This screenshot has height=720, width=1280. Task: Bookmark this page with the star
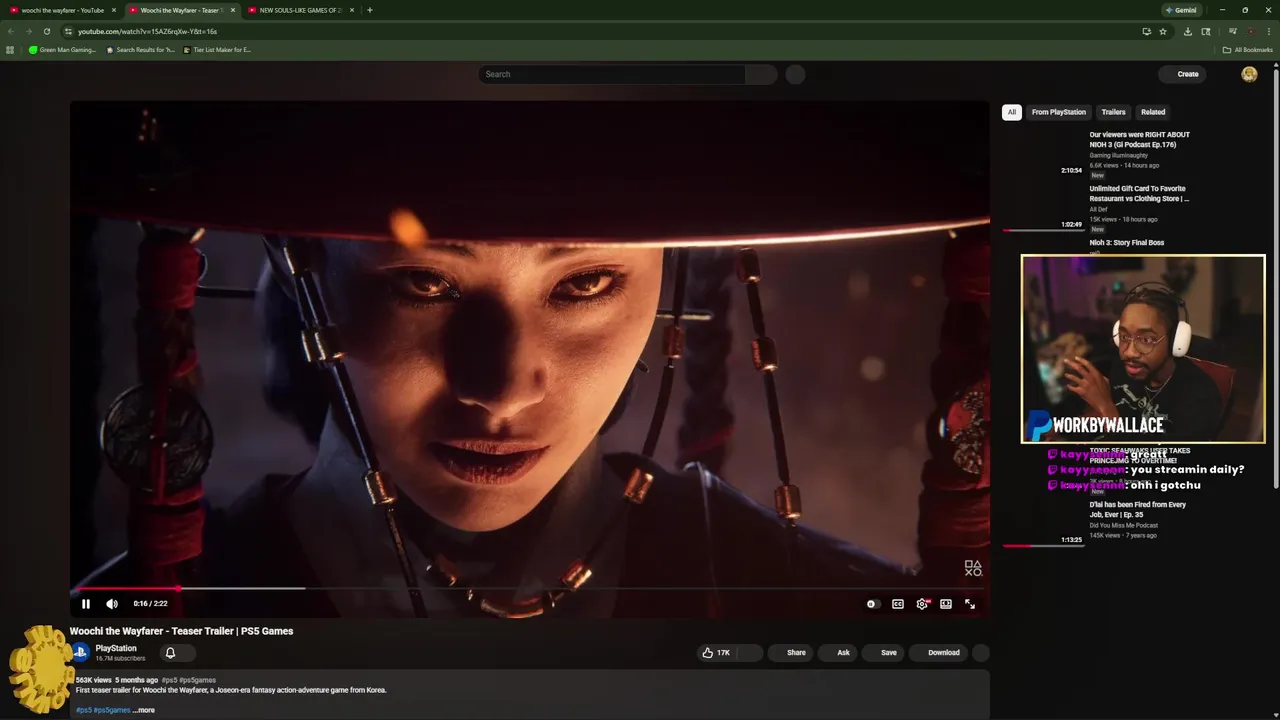click(1163, 31)
